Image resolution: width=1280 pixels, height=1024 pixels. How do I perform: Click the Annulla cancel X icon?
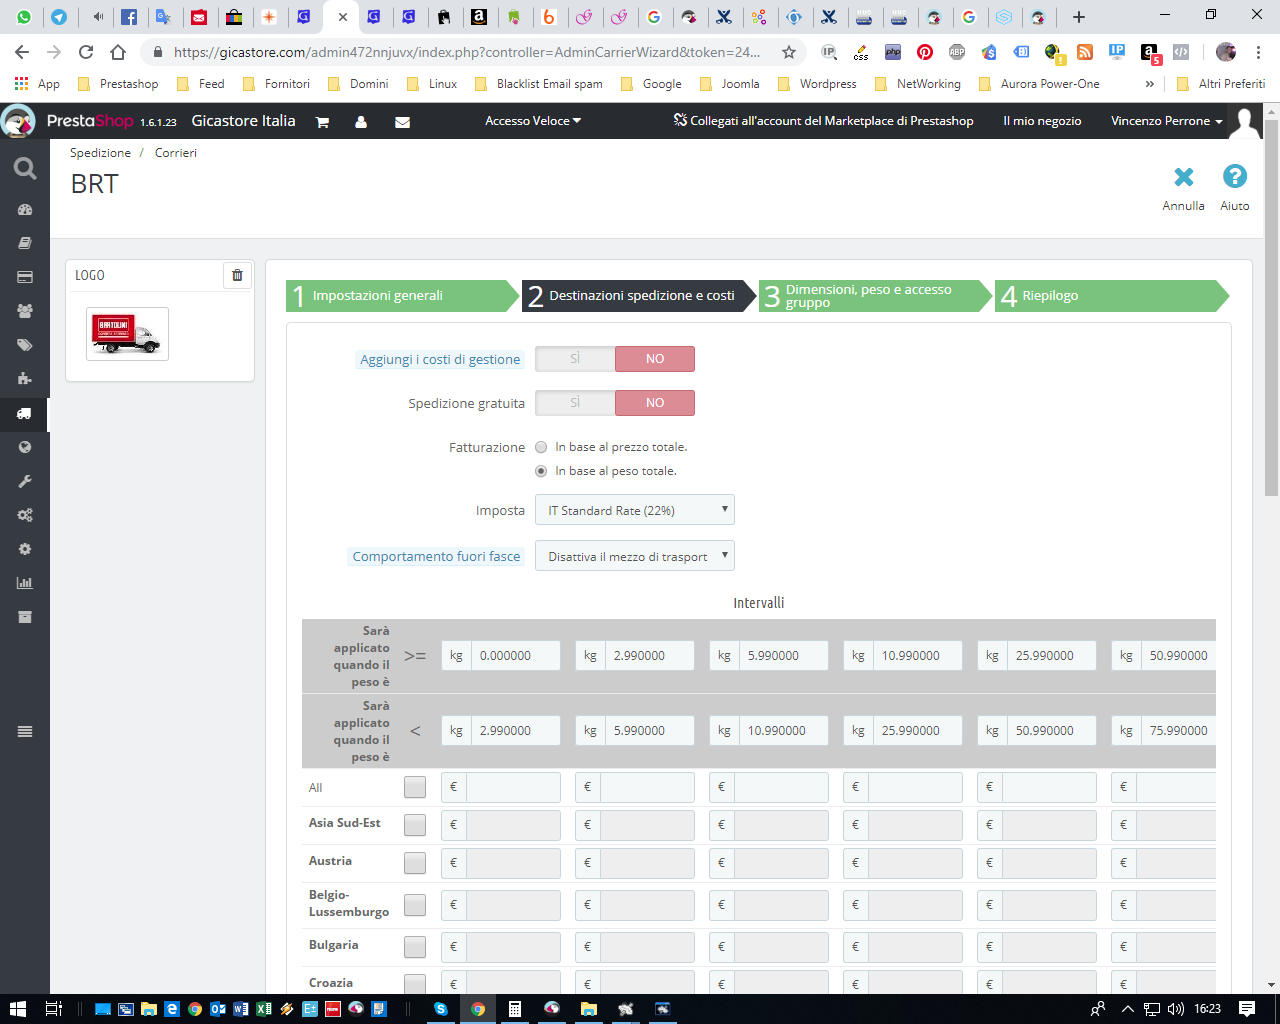1184,177
